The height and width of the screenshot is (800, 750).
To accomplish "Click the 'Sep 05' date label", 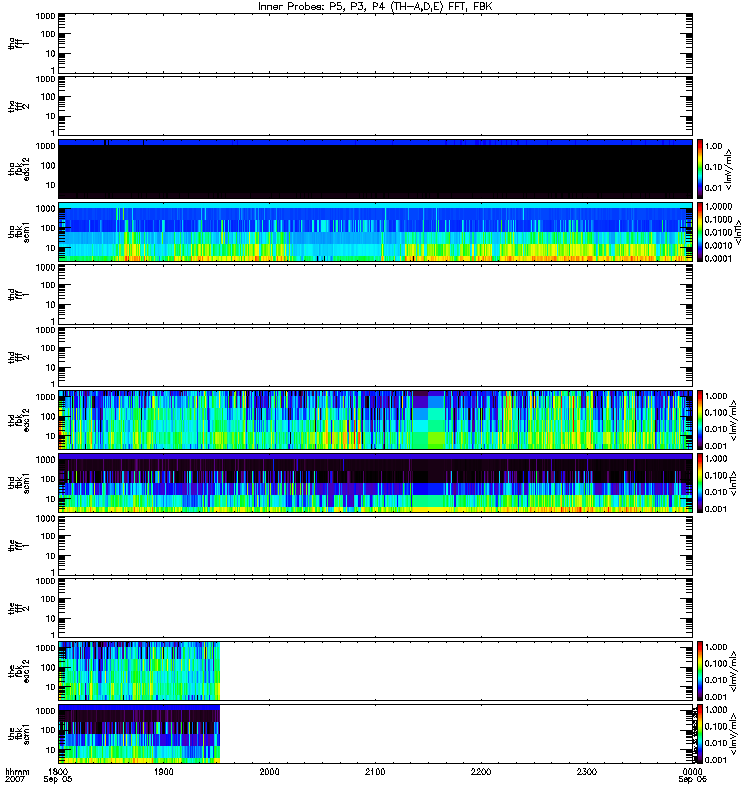I will pos(58,779).
